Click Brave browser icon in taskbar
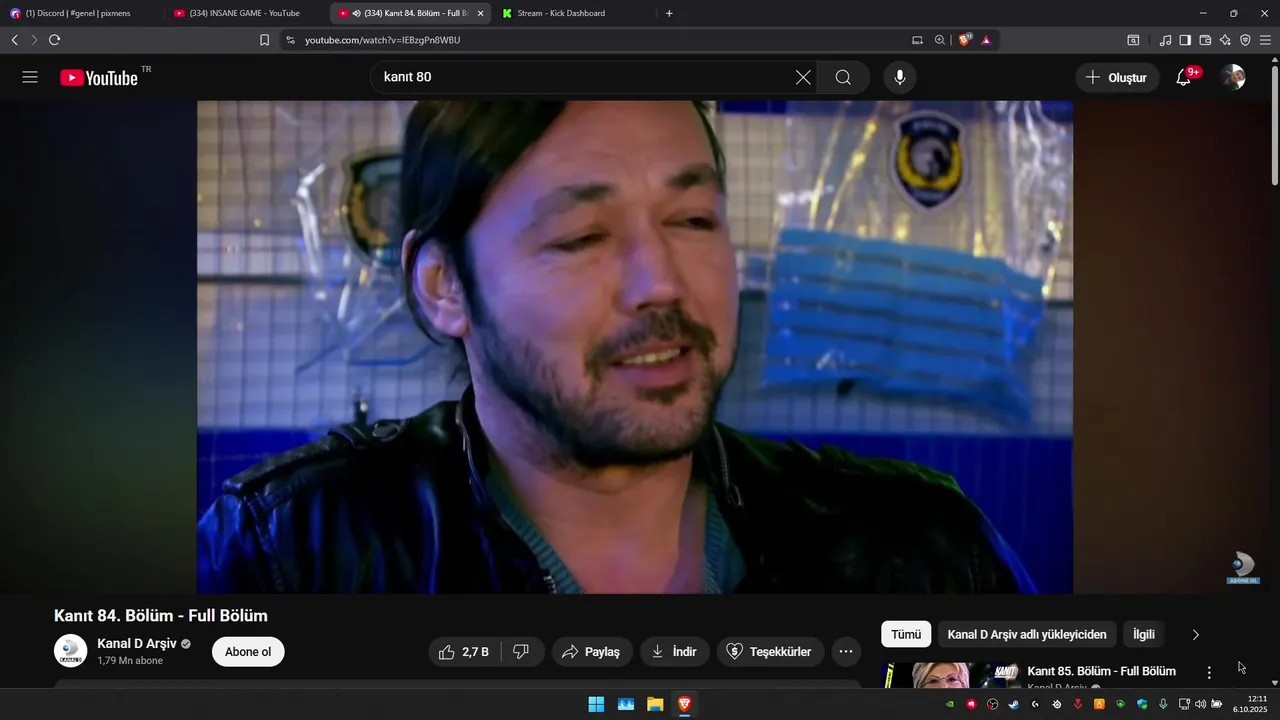The image size is (1280, 720). coord(684,704)
